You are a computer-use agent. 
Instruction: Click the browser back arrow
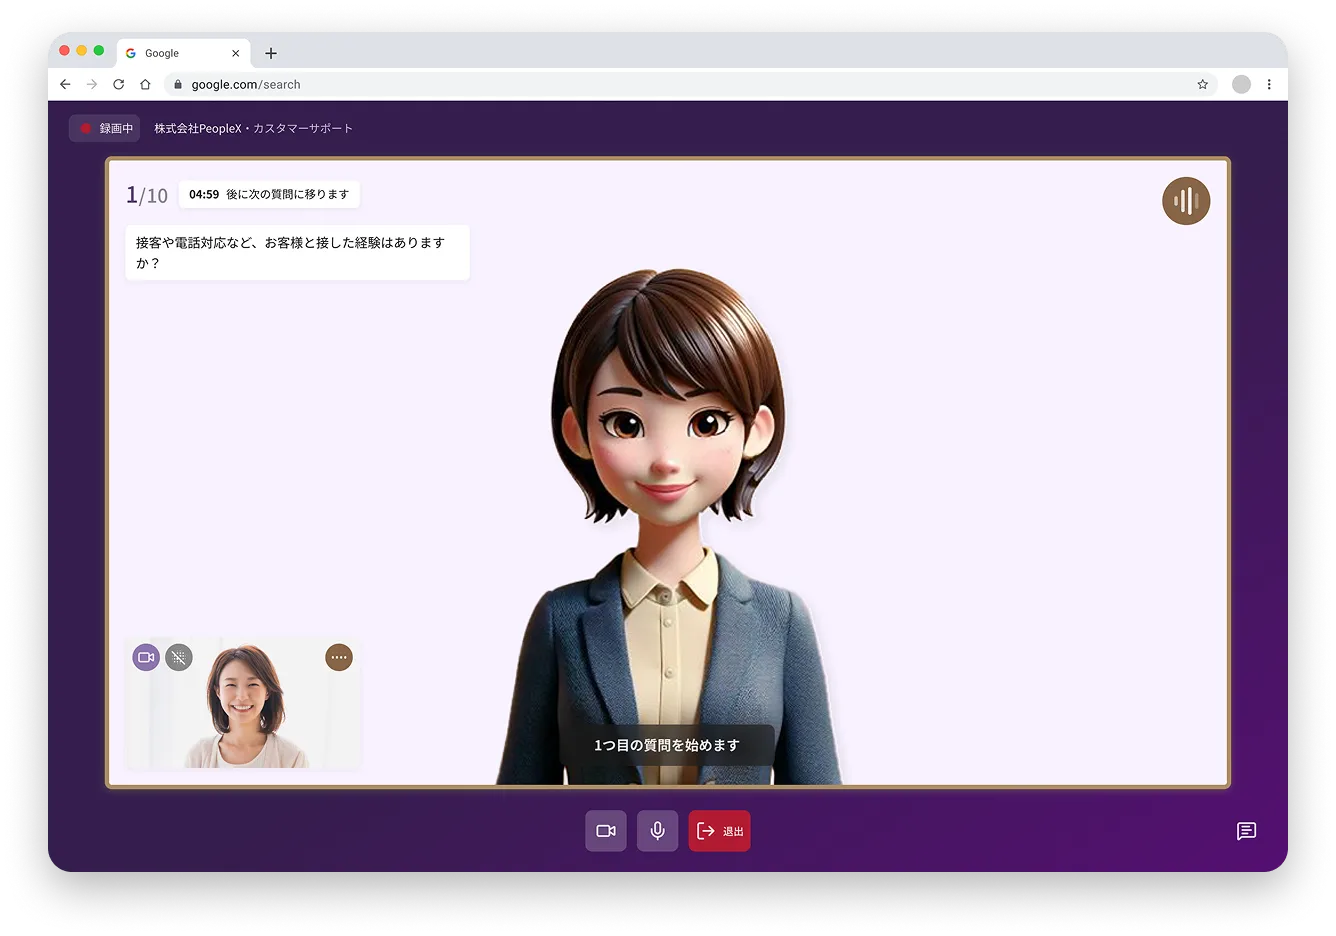click(x=65, y=84)
